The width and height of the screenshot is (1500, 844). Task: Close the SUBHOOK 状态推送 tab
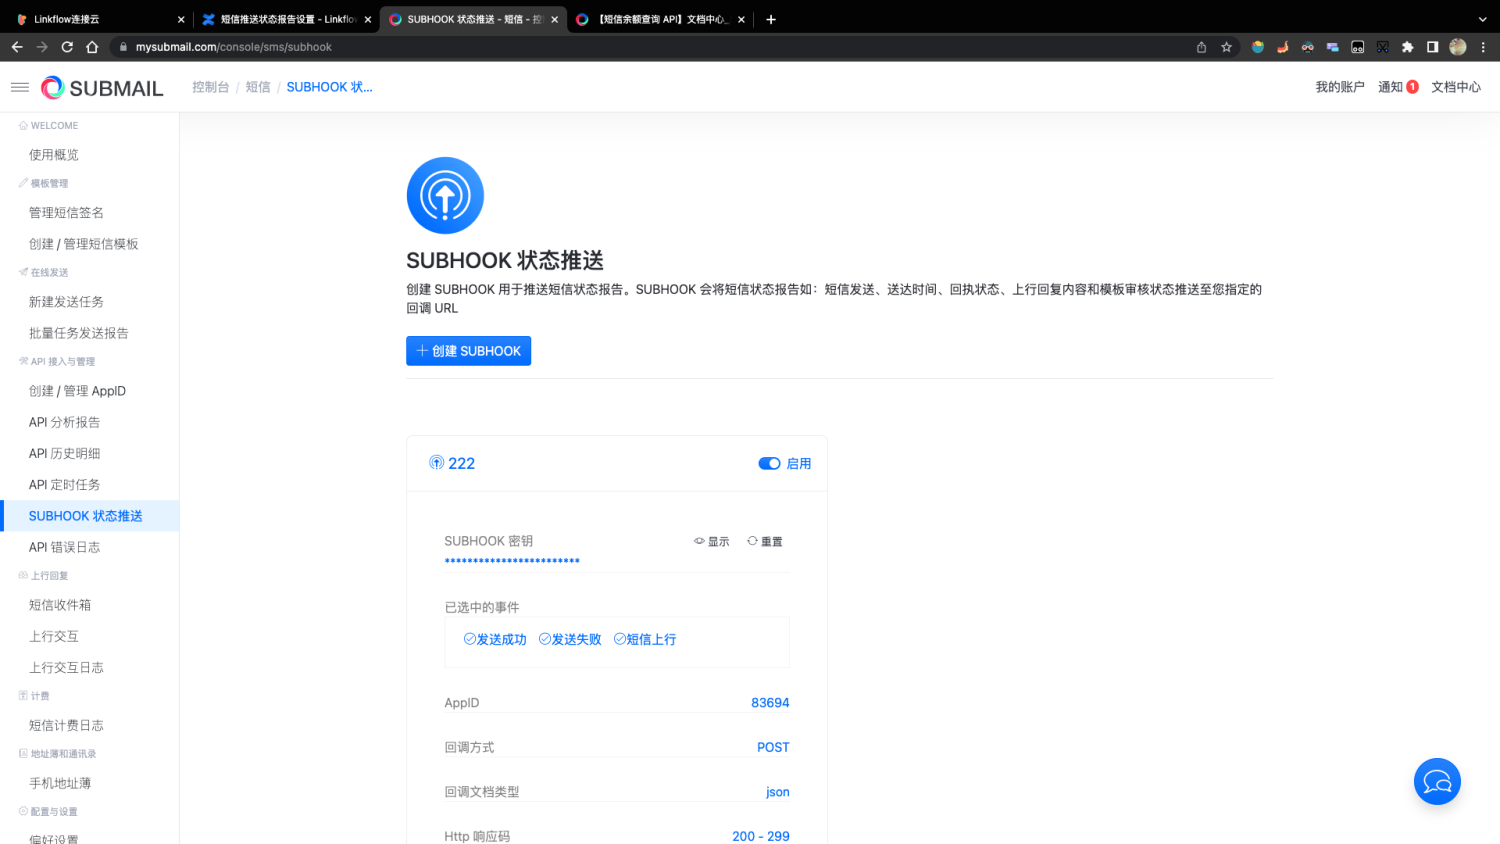555,19
